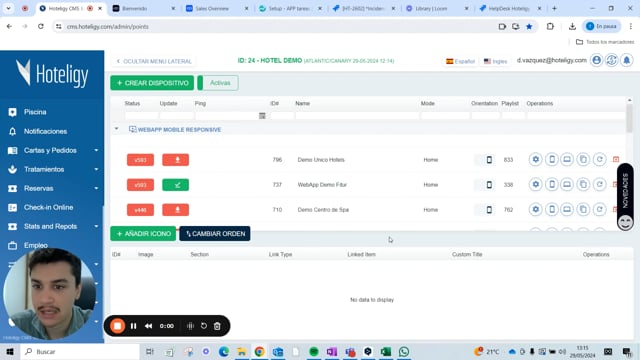
Task: Click CREAR DISPOSITIVO button
Action: pos(152,83)
